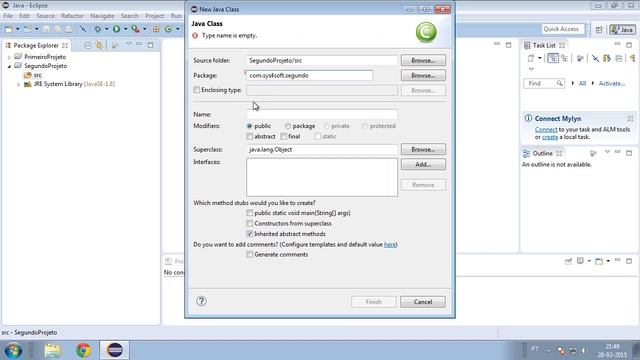Click the class Name input field
640x360 pixels.
322,115
